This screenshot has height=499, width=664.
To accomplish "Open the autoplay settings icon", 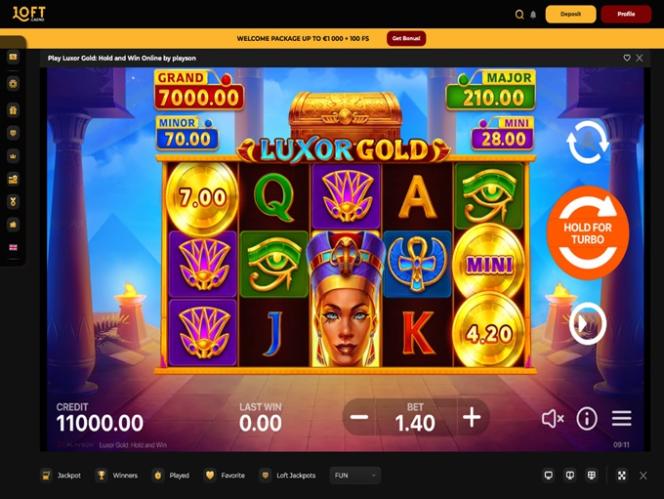I will tap(587, 142).
